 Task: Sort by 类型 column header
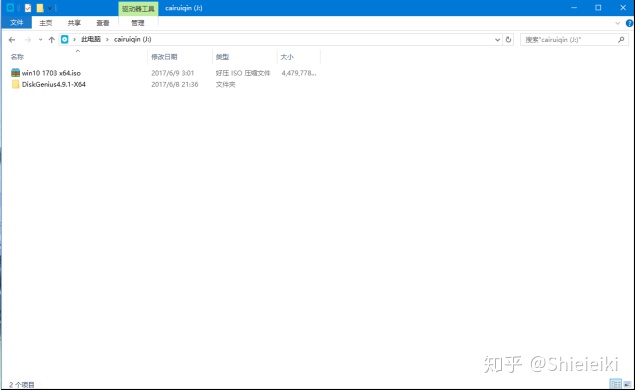[222, 57]
